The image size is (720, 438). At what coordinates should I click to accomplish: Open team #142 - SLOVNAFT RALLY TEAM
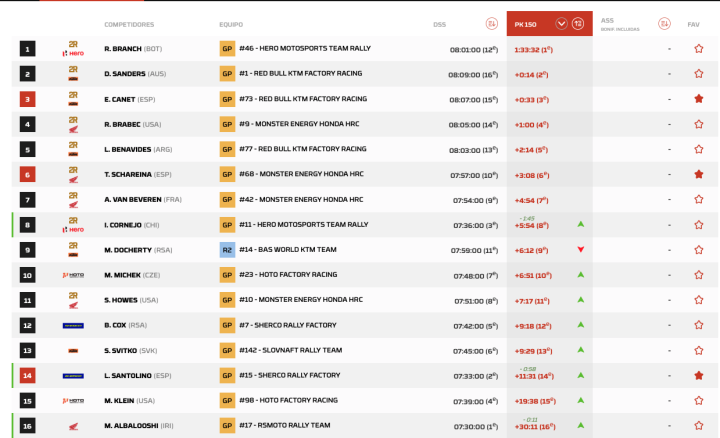291,350
